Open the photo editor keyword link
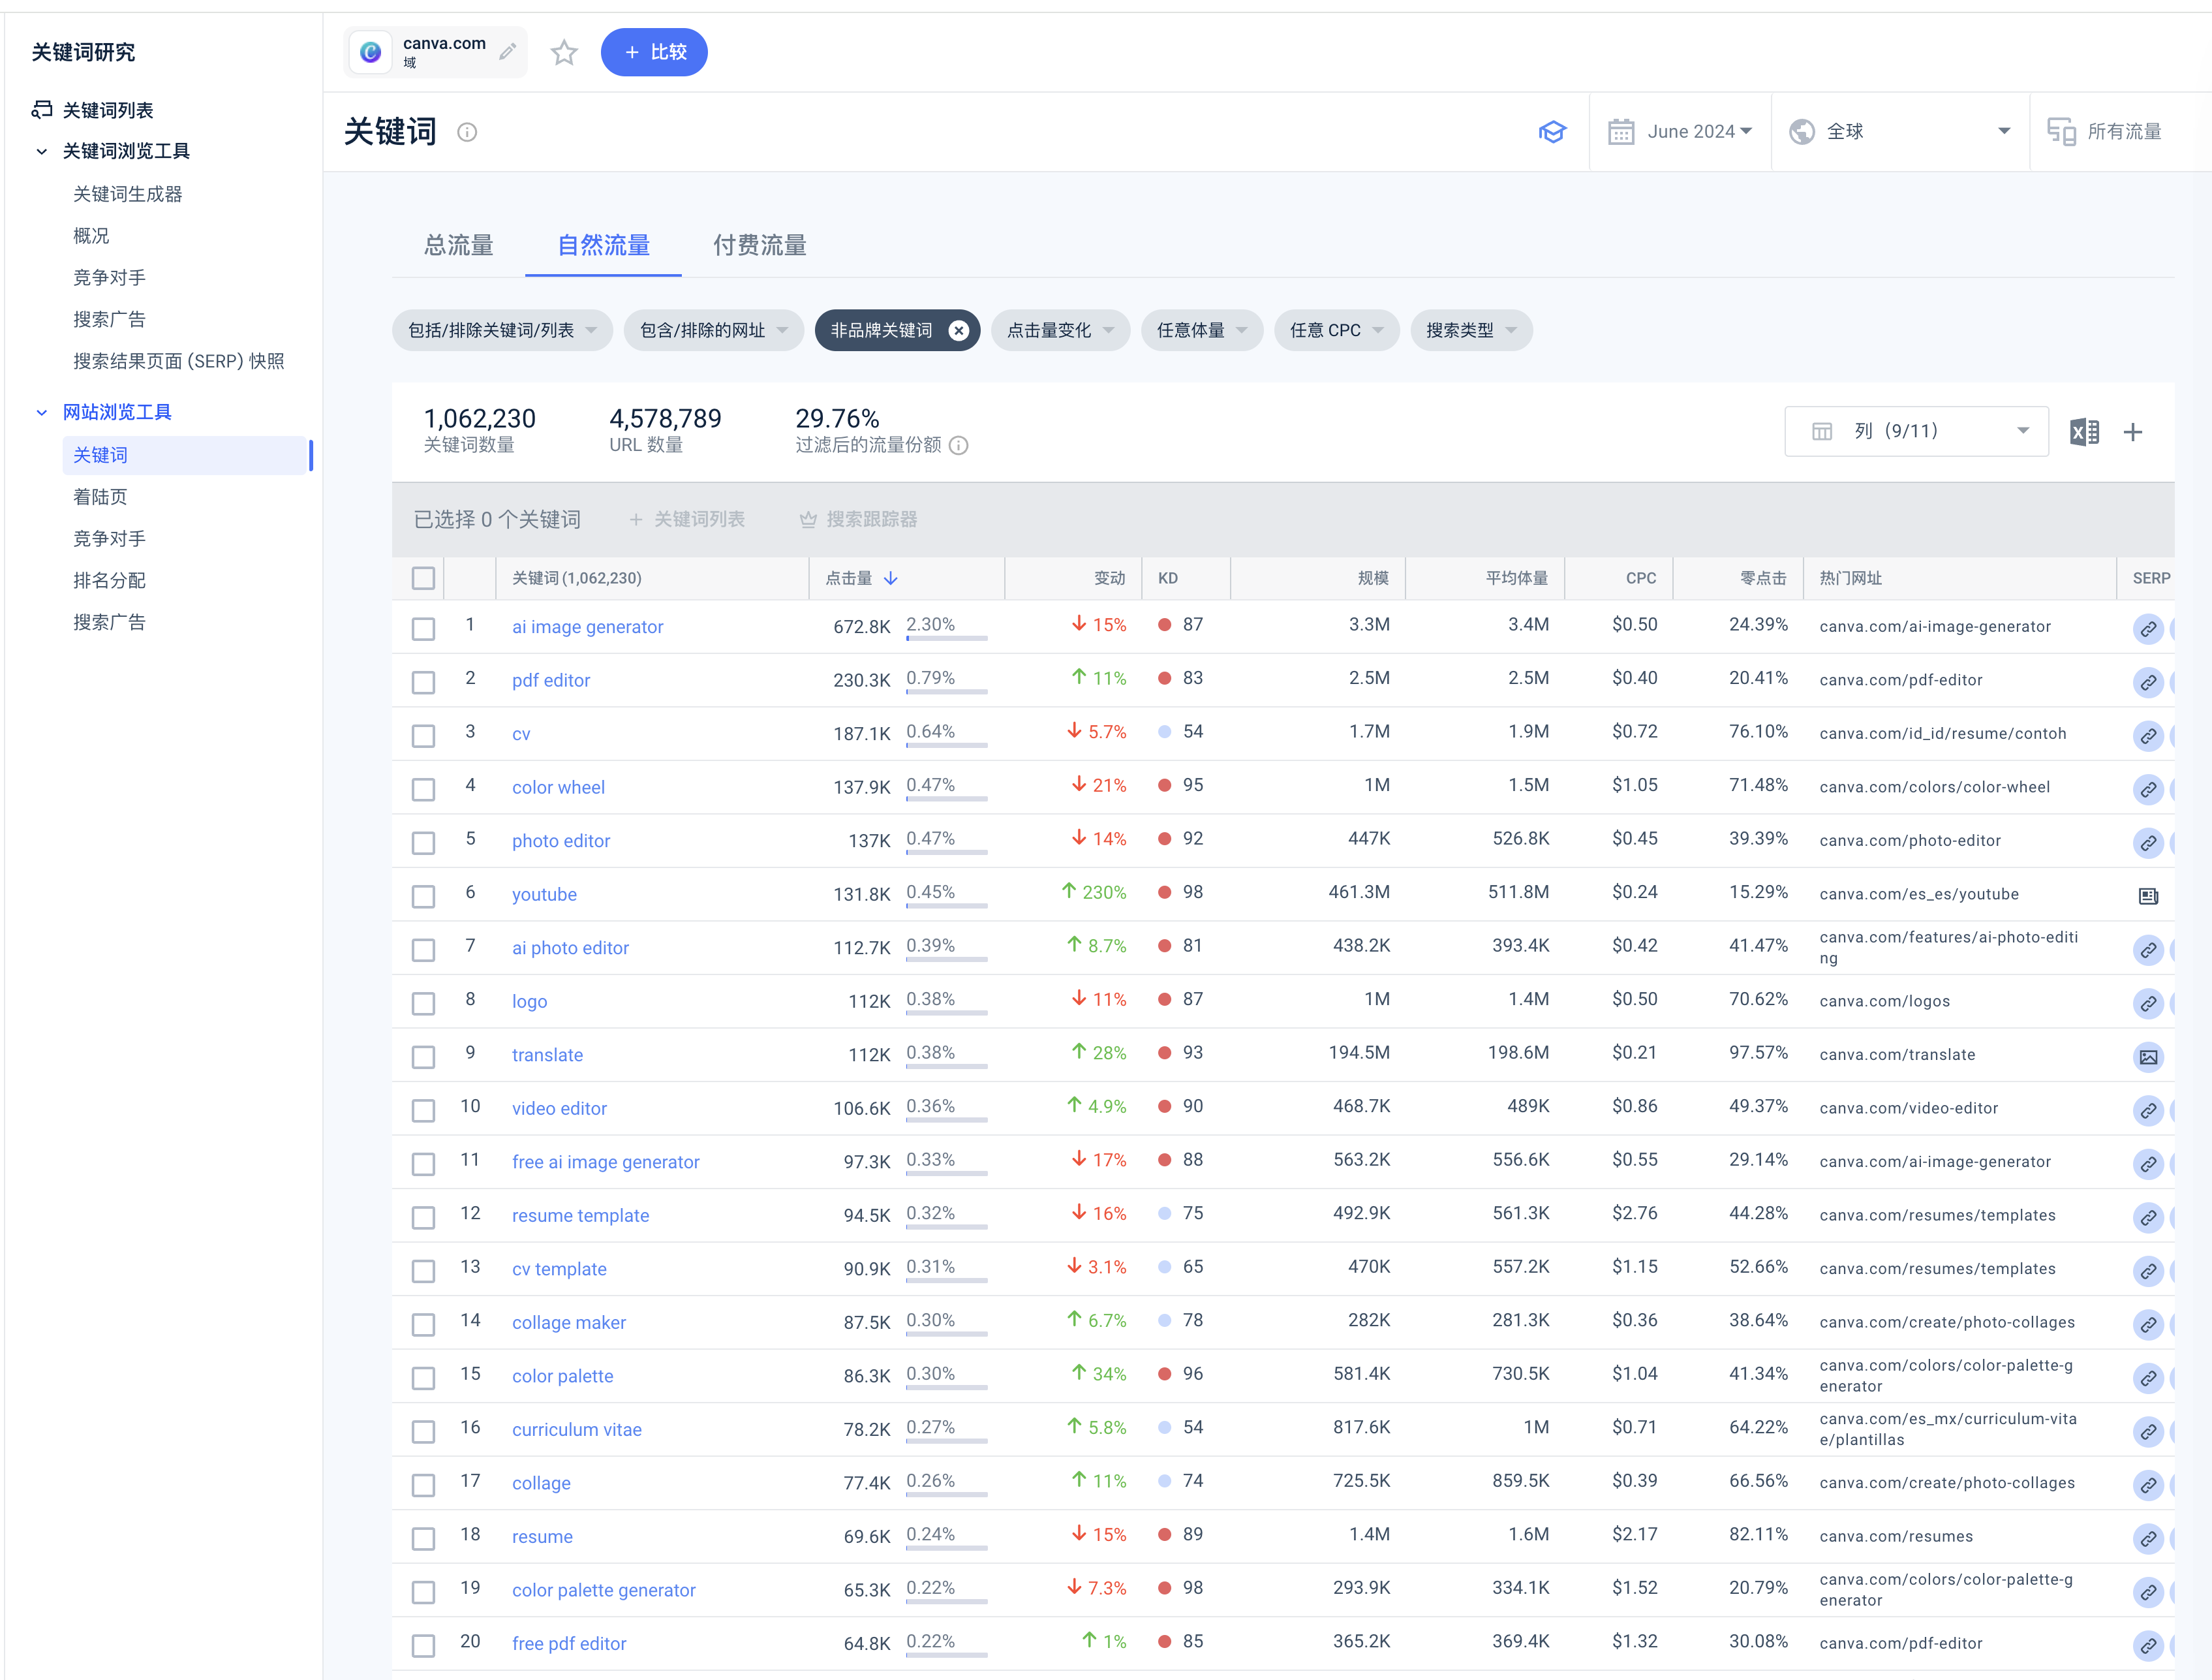The image size is (2212, 1680). click(x=561, y=841)
